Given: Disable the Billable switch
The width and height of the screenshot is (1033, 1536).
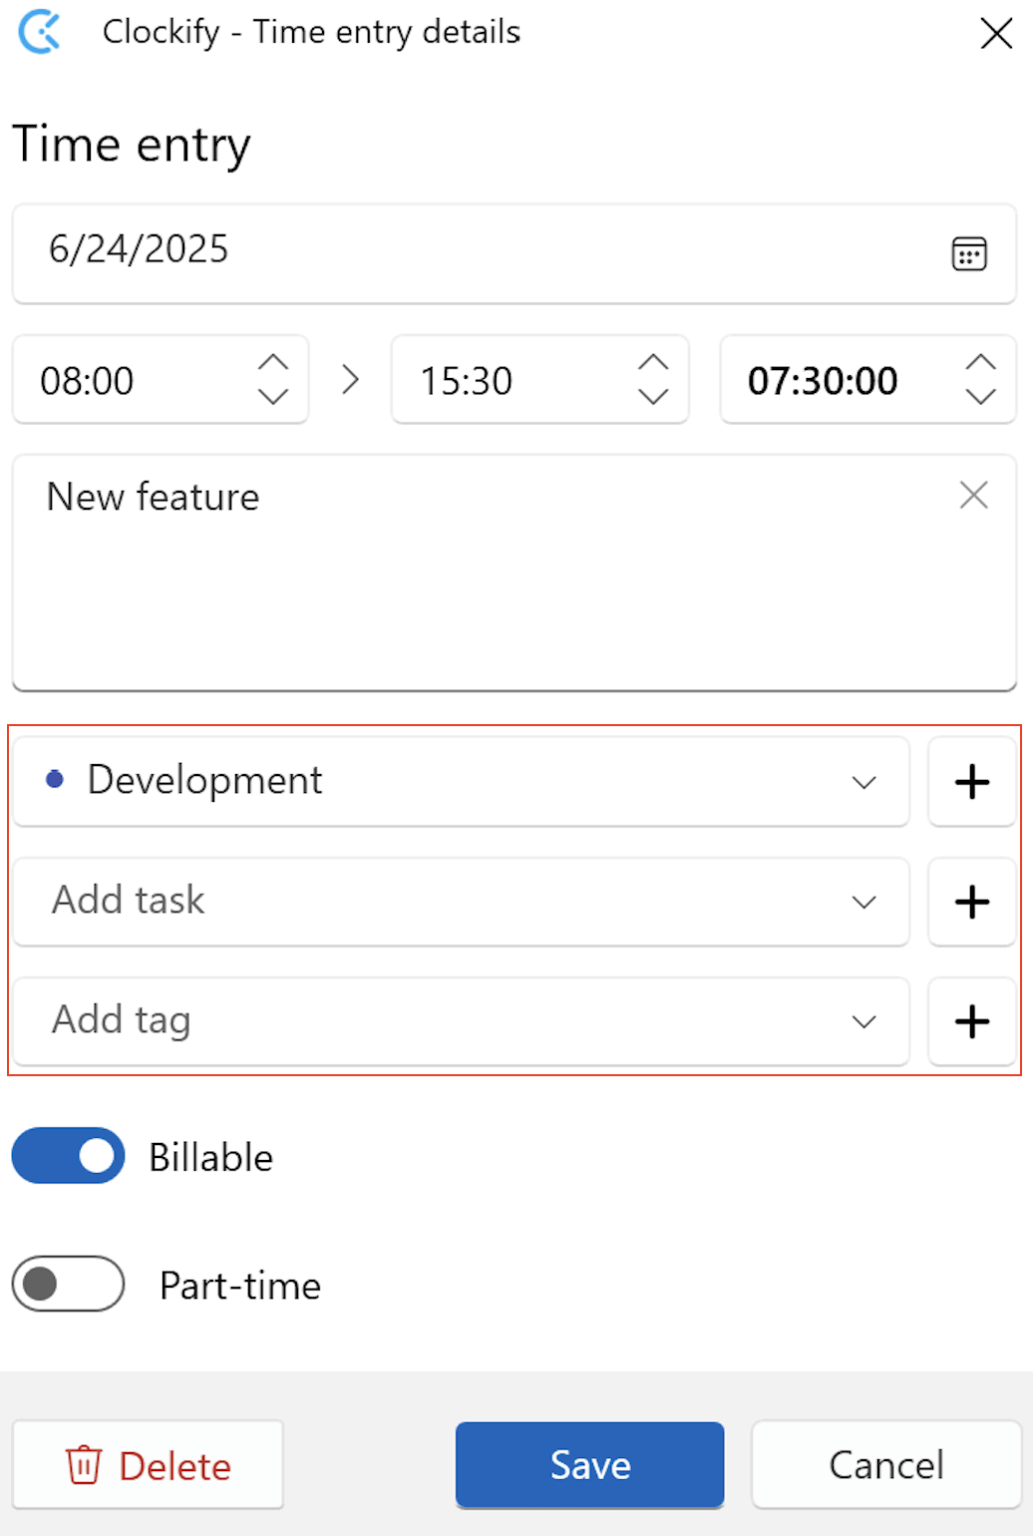Looking at the screenshot, I should [x=66, y=1156].
